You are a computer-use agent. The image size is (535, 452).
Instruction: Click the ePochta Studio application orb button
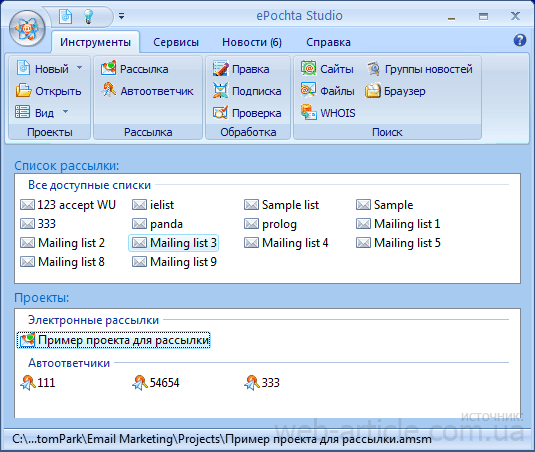pyautogui.click(x=27, y=29)
